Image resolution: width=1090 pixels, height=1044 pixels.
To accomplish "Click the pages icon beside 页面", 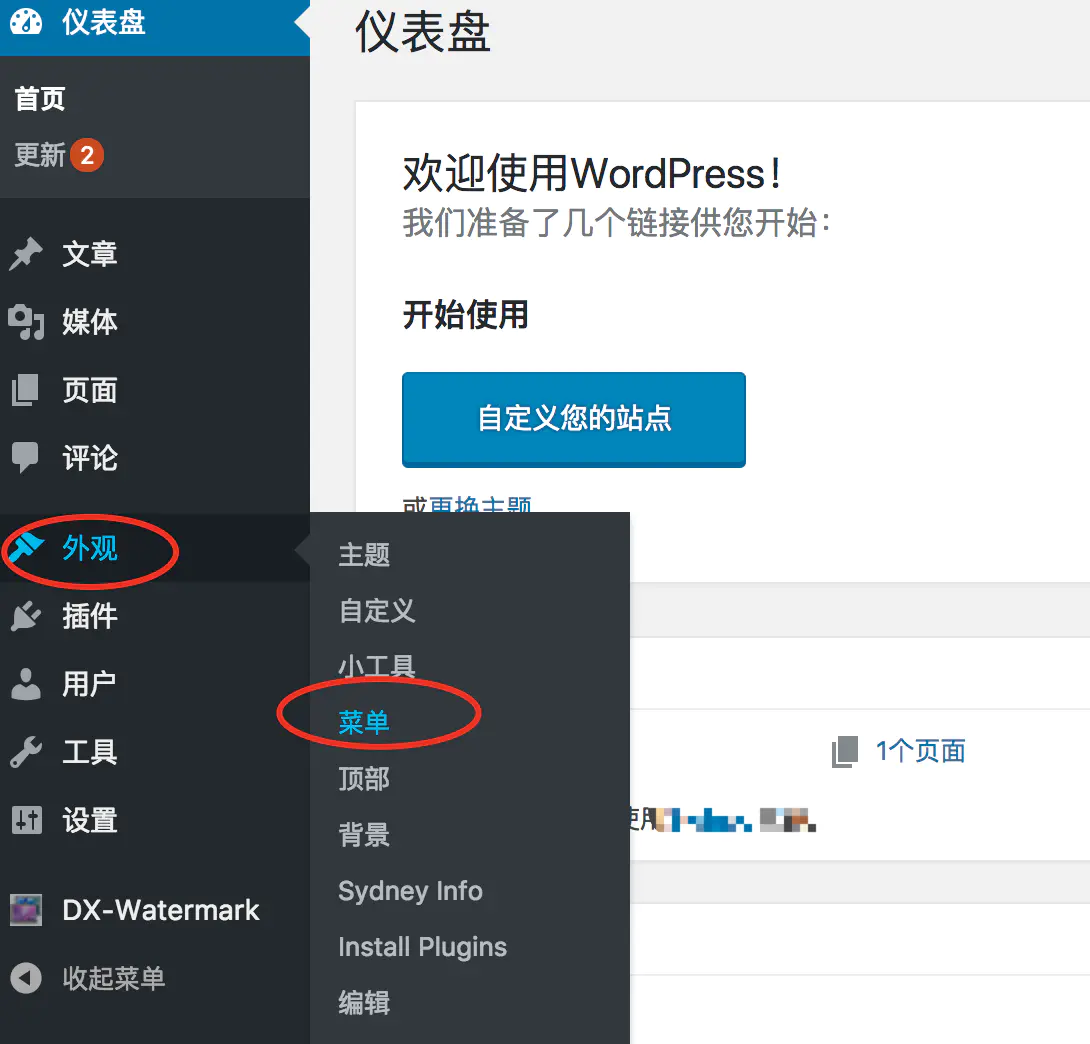I will pos(26,389).
